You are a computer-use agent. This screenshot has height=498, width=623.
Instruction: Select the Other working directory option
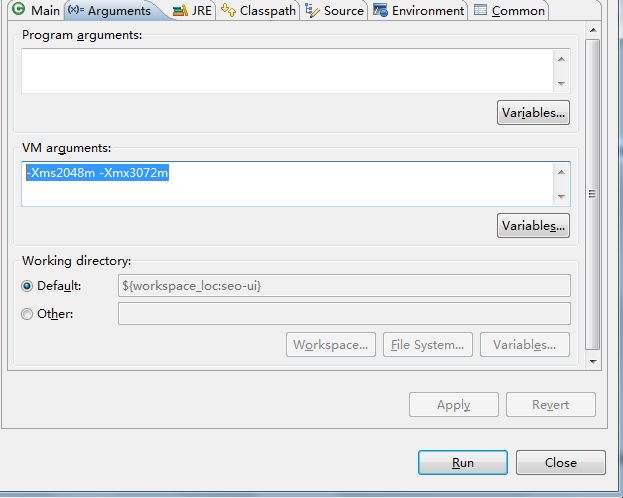[x=27, y=314]
